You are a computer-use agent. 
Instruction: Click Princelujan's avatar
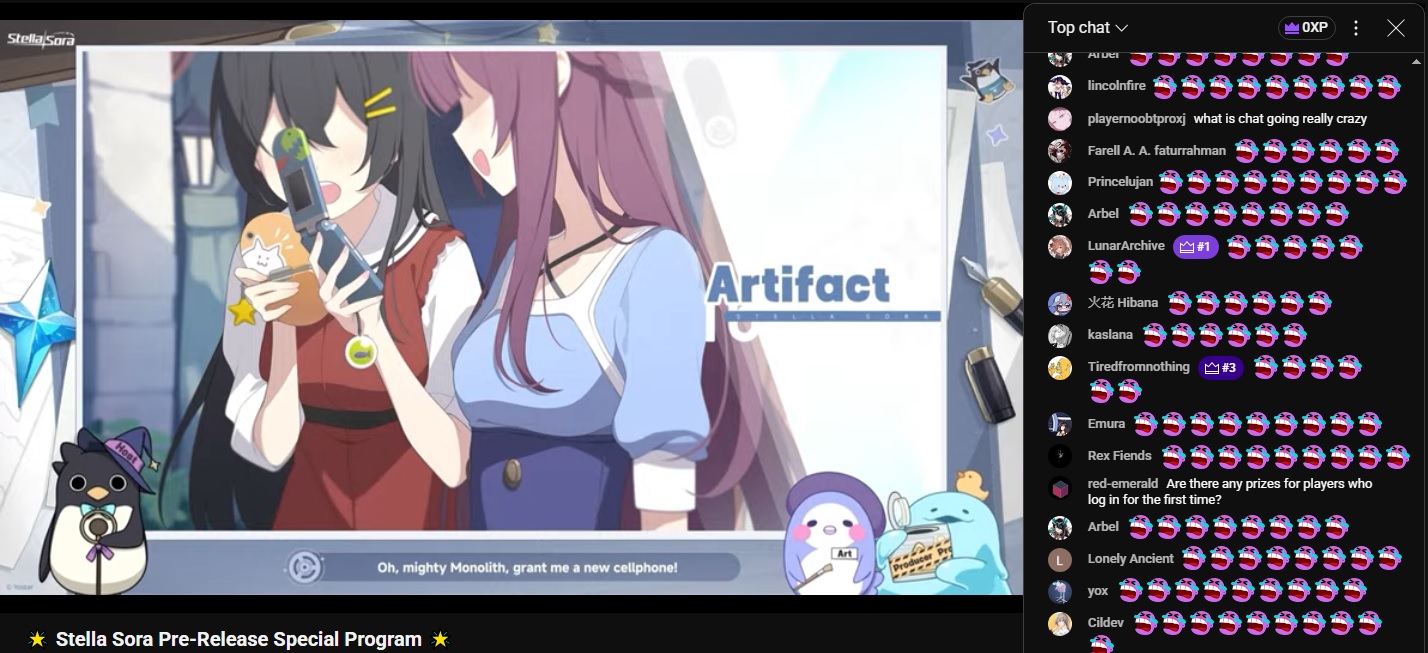(x=1060, y=183)
